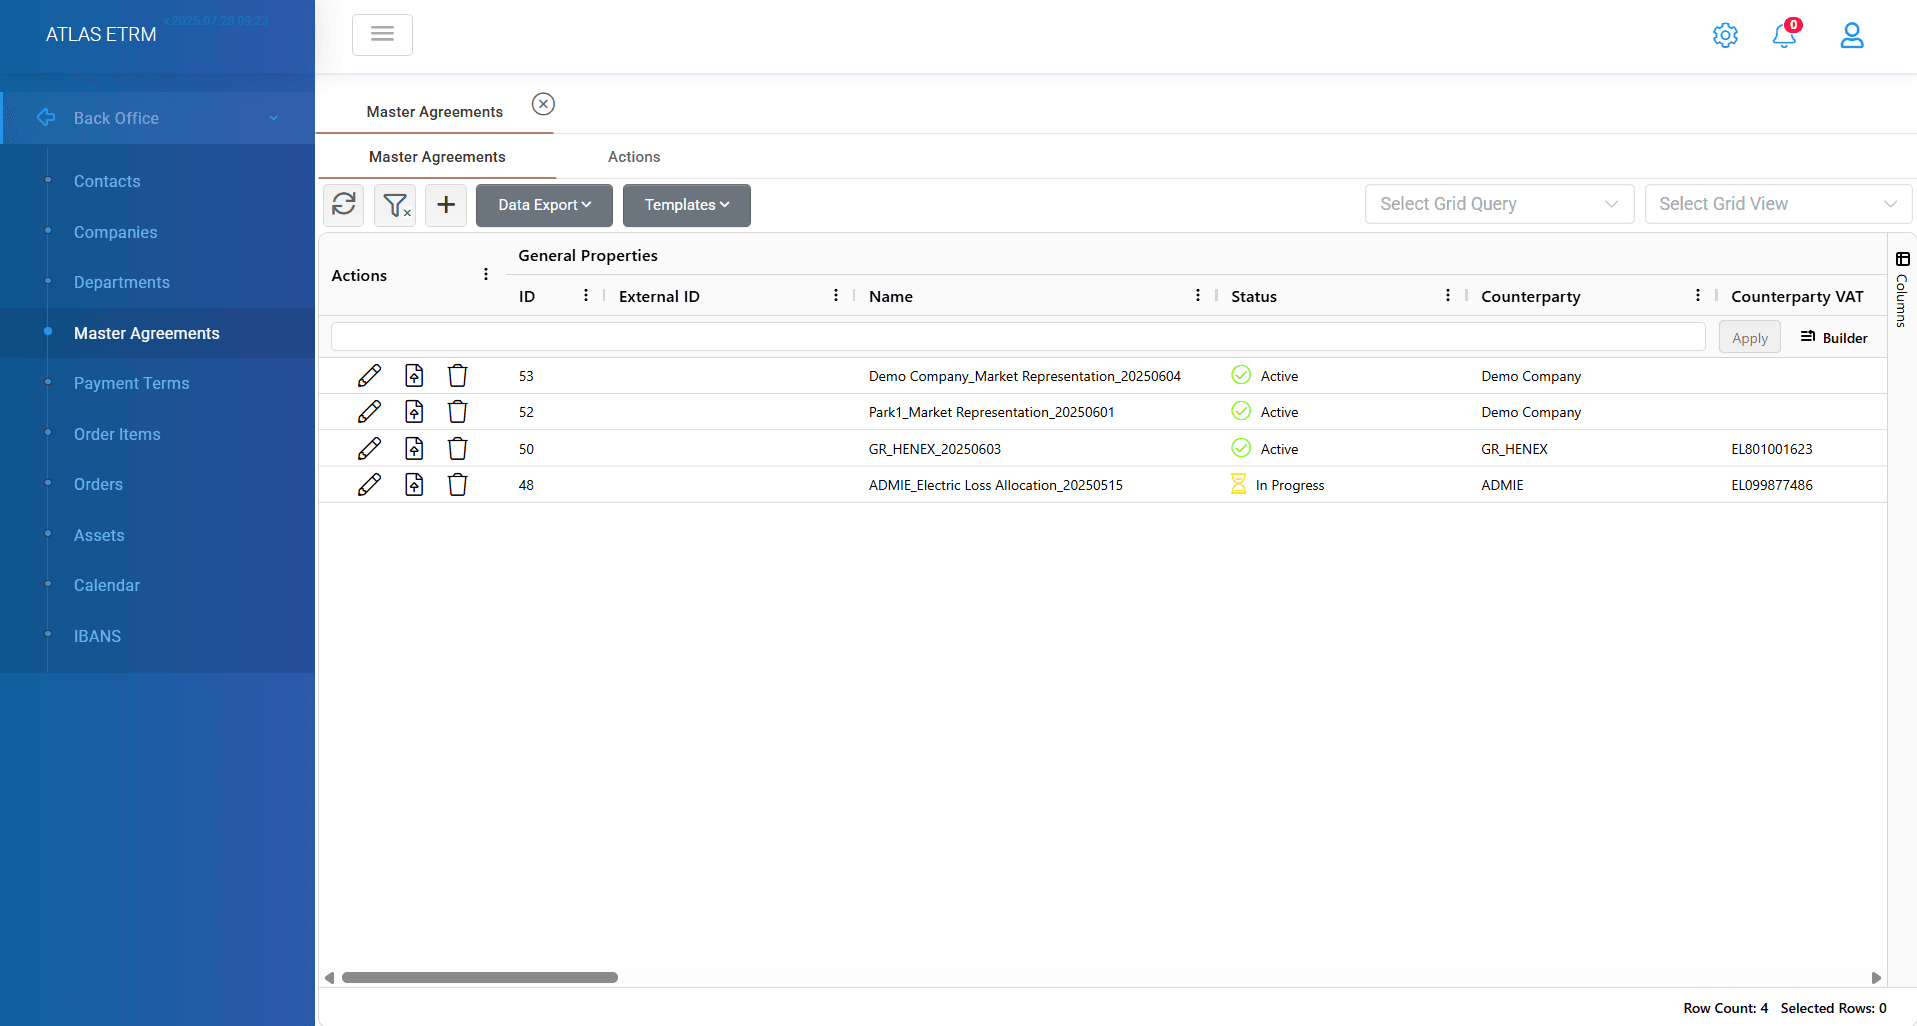Screen dimensions: 1917x1026
Task: Delete agreement row 52
Action: tap(457, 412)
